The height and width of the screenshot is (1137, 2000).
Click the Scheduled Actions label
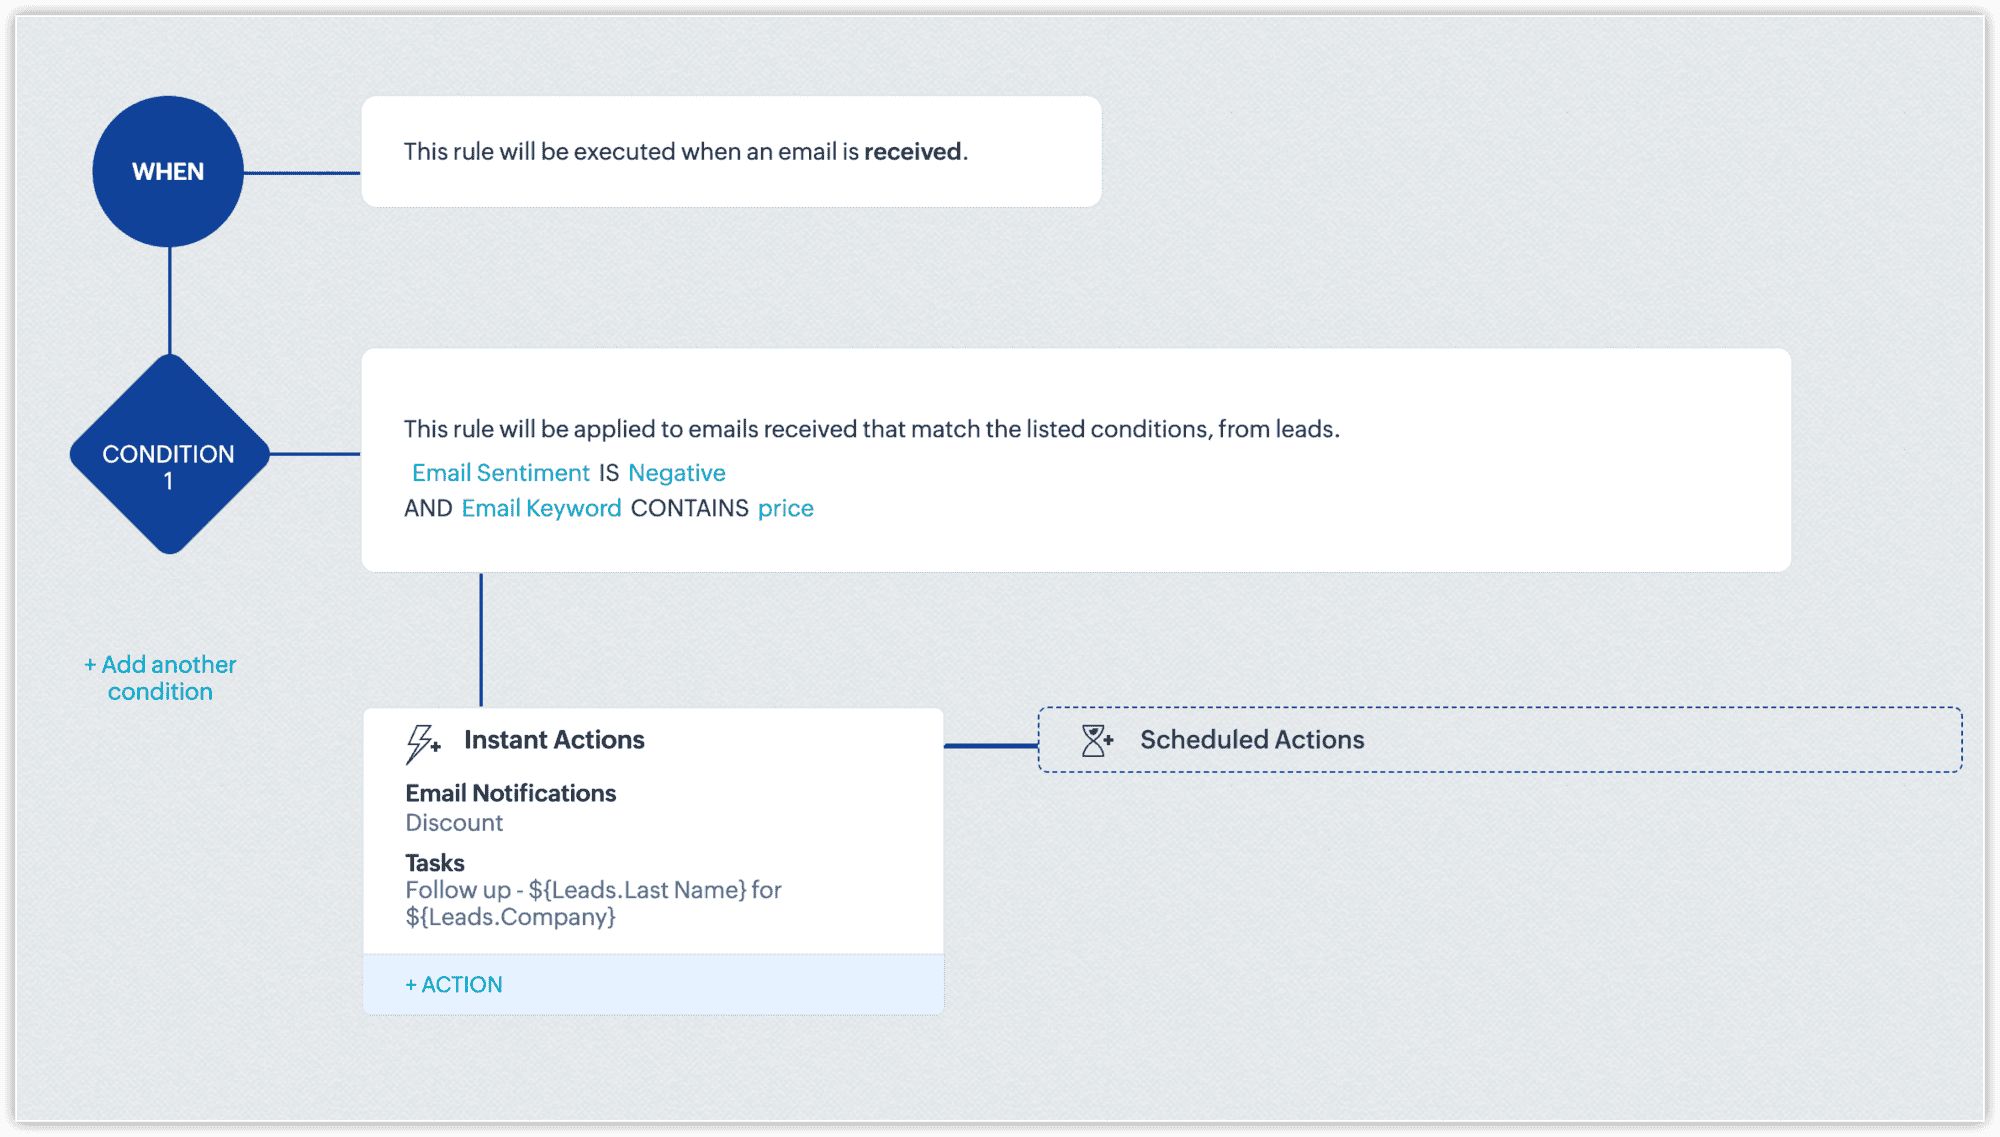click(1252, 740)
